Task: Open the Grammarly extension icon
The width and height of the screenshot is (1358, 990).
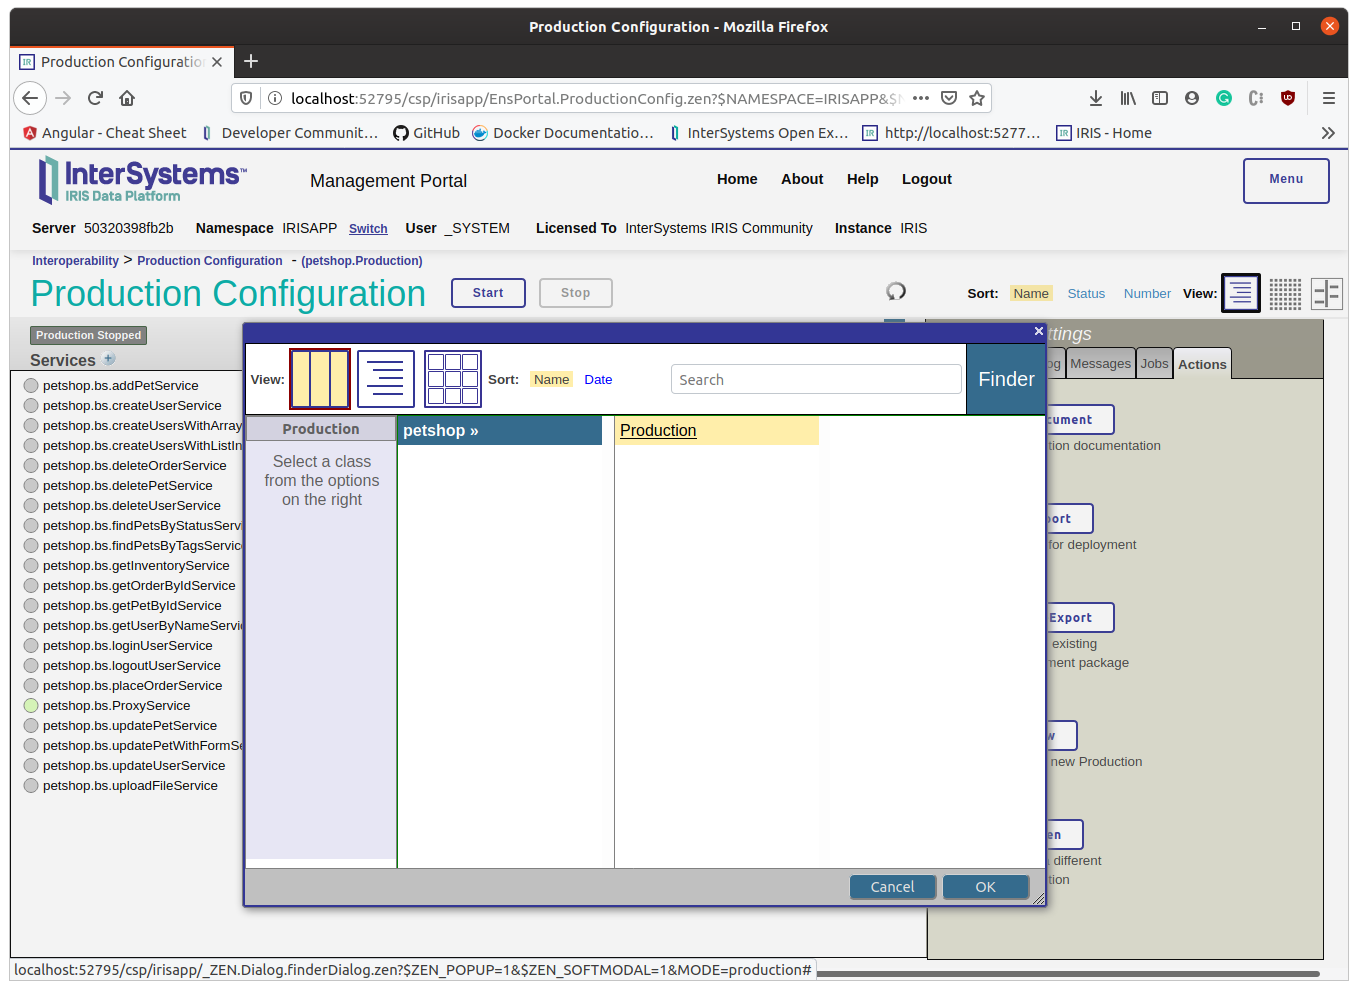Action: [1224, 98]
